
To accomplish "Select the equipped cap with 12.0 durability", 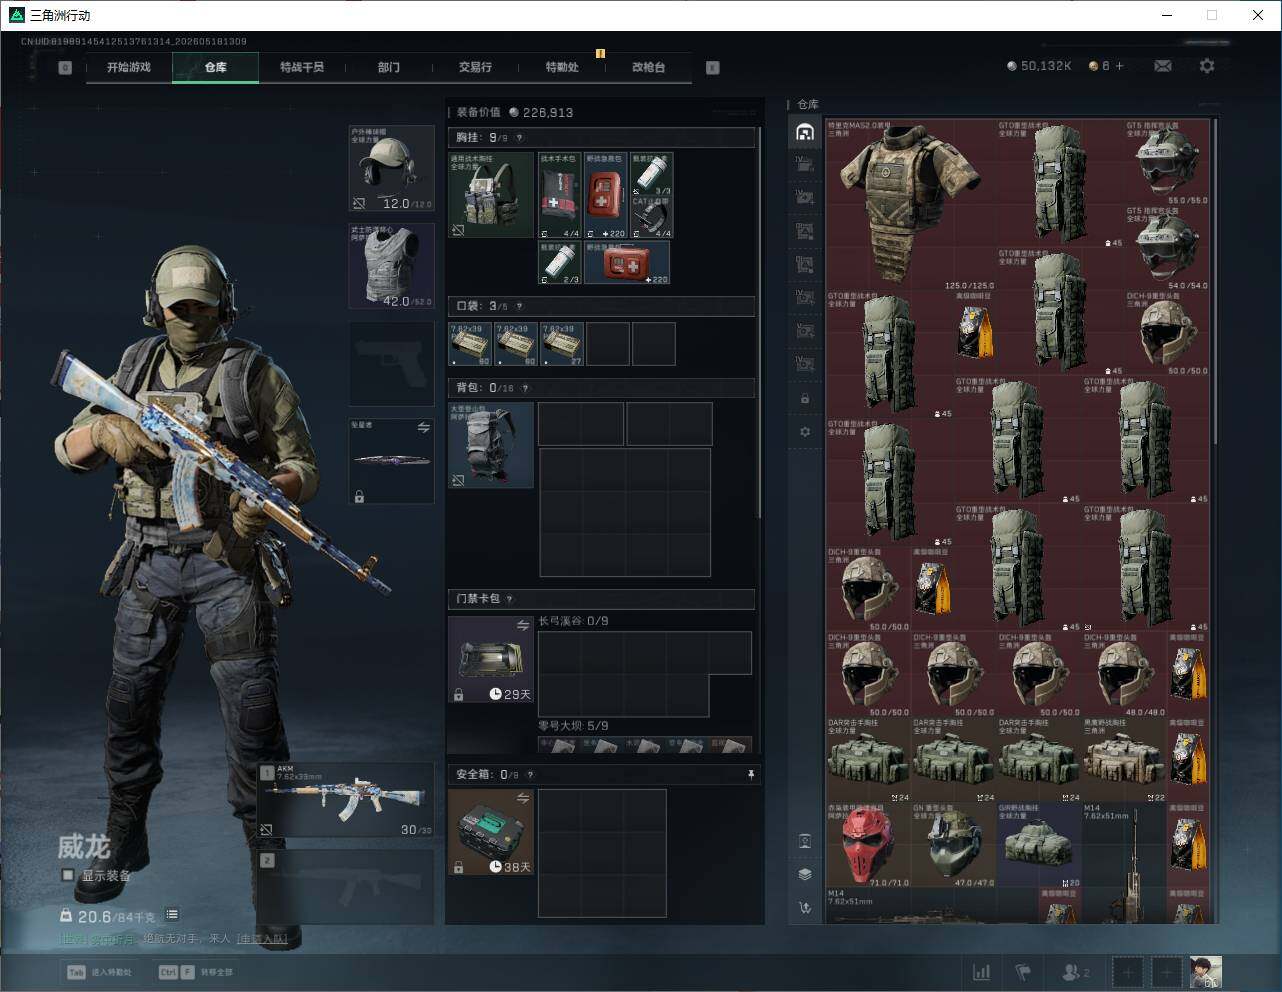I will [x=391, y=168].
